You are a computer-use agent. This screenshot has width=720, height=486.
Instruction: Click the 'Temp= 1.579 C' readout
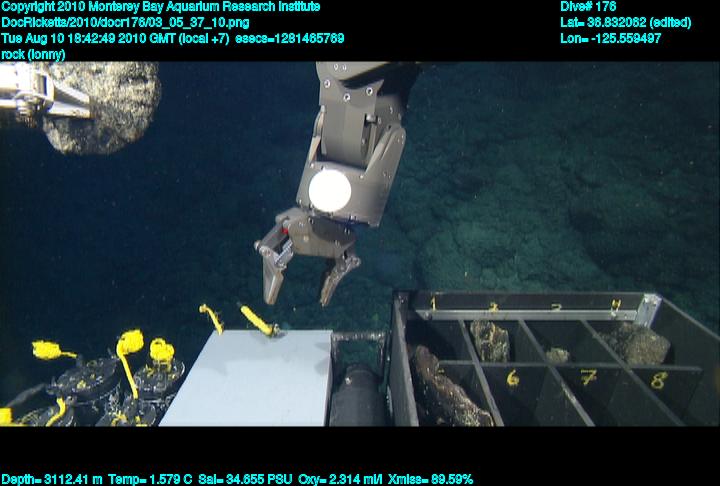tap(150, 479)
